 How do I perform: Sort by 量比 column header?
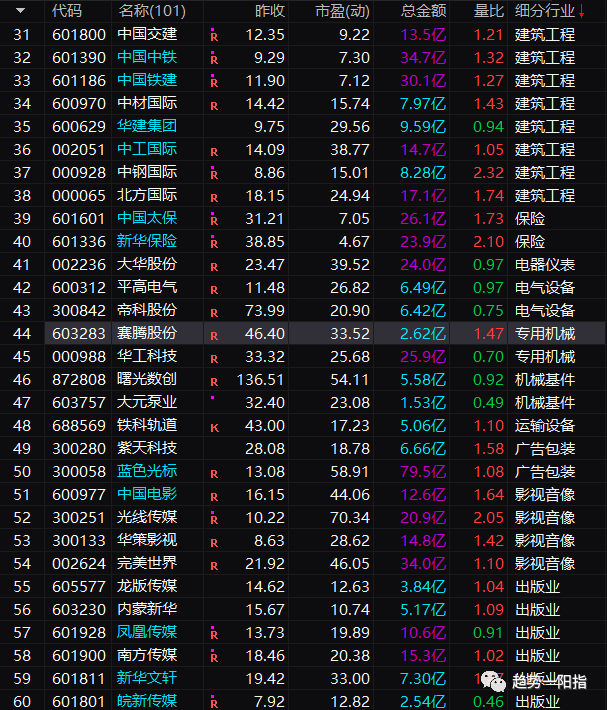[488, 11]
